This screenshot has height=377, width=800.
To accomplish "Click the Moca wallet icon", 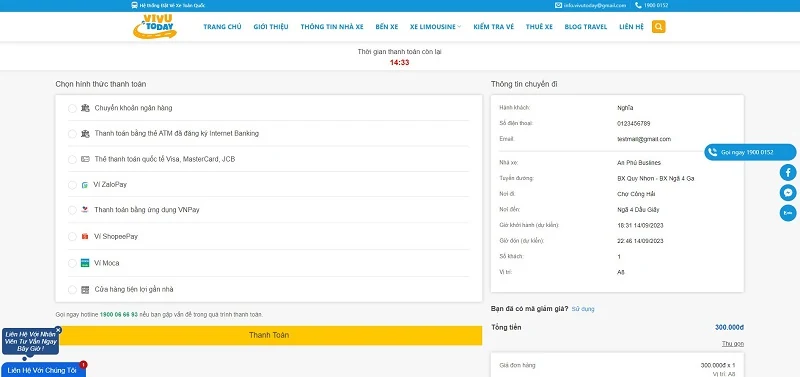I will [x=85, y=263].
